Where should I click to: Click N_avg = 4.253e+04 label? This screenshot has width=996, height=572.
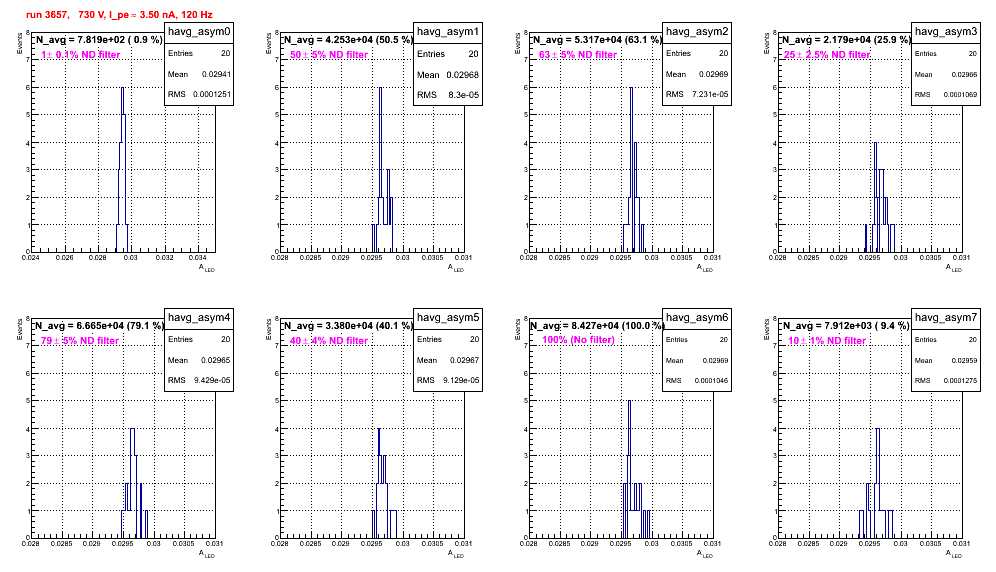click(347, 40)
